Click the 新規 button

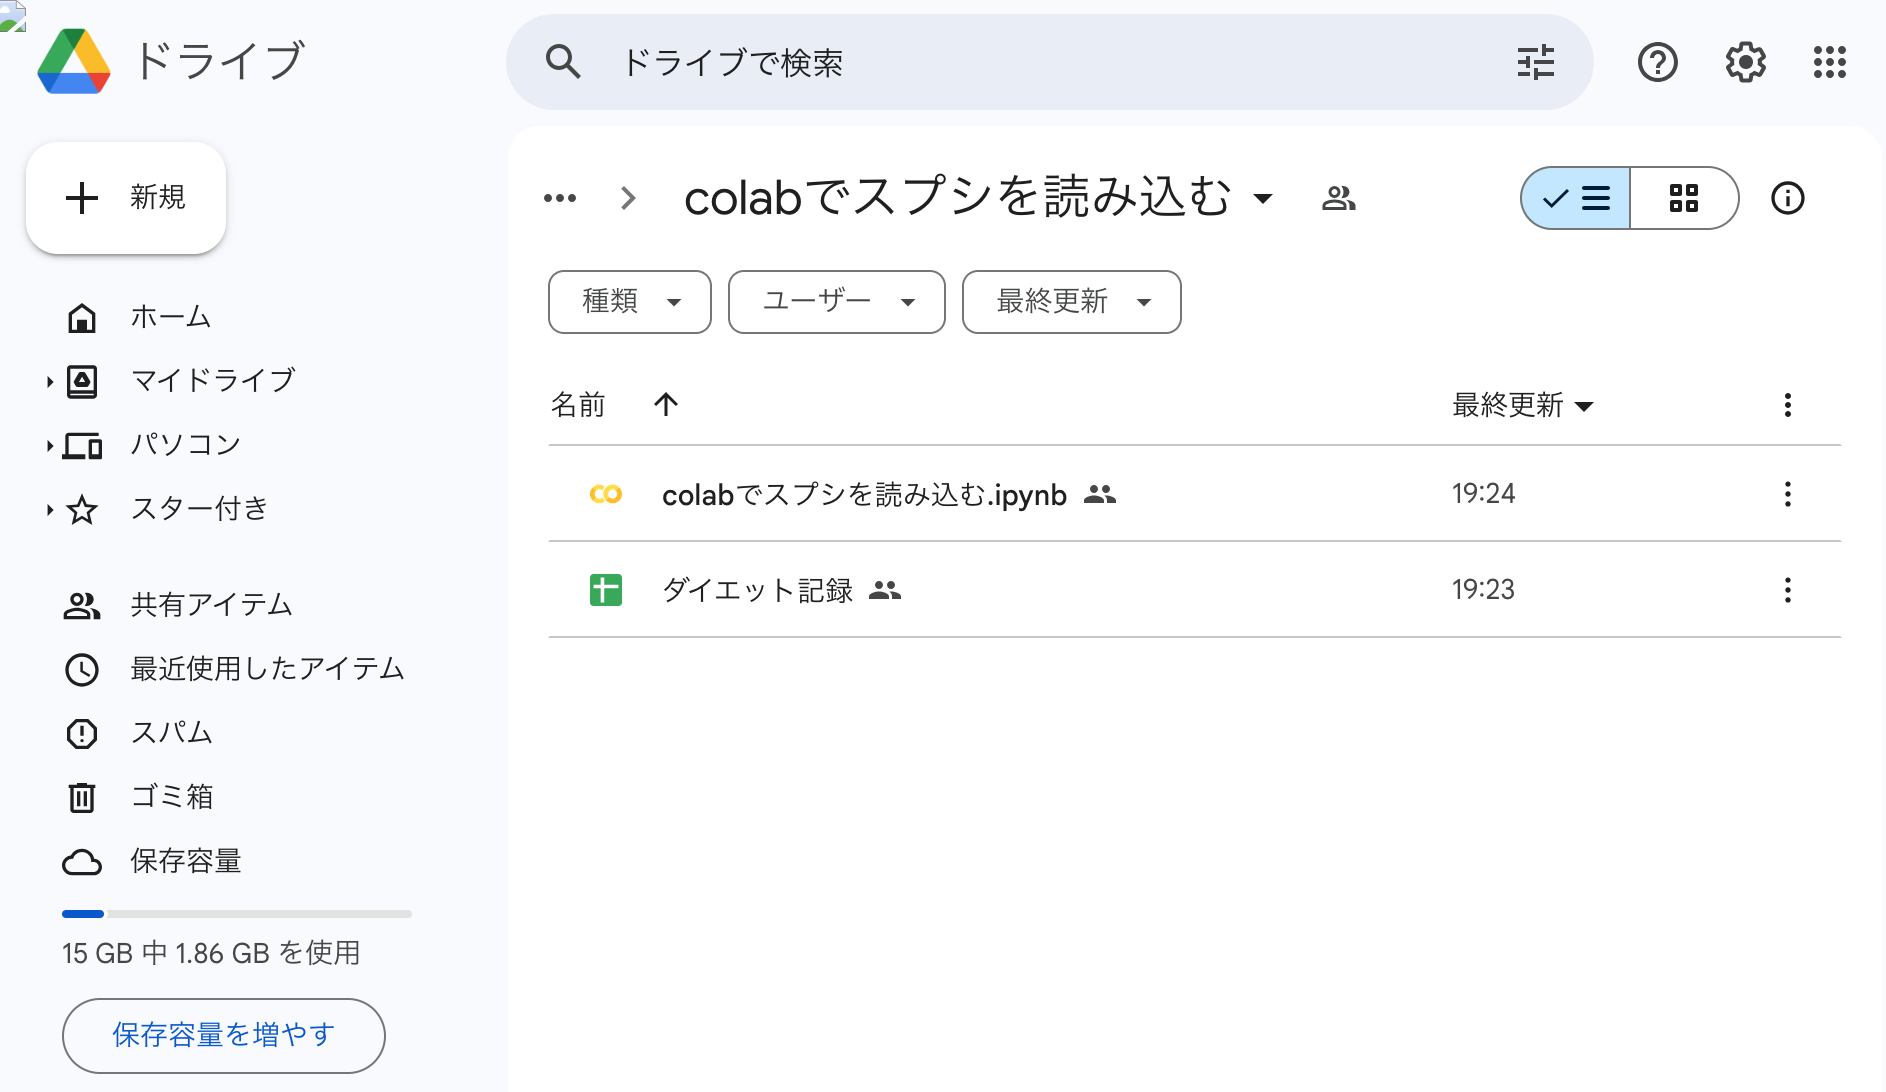[126, 197]
